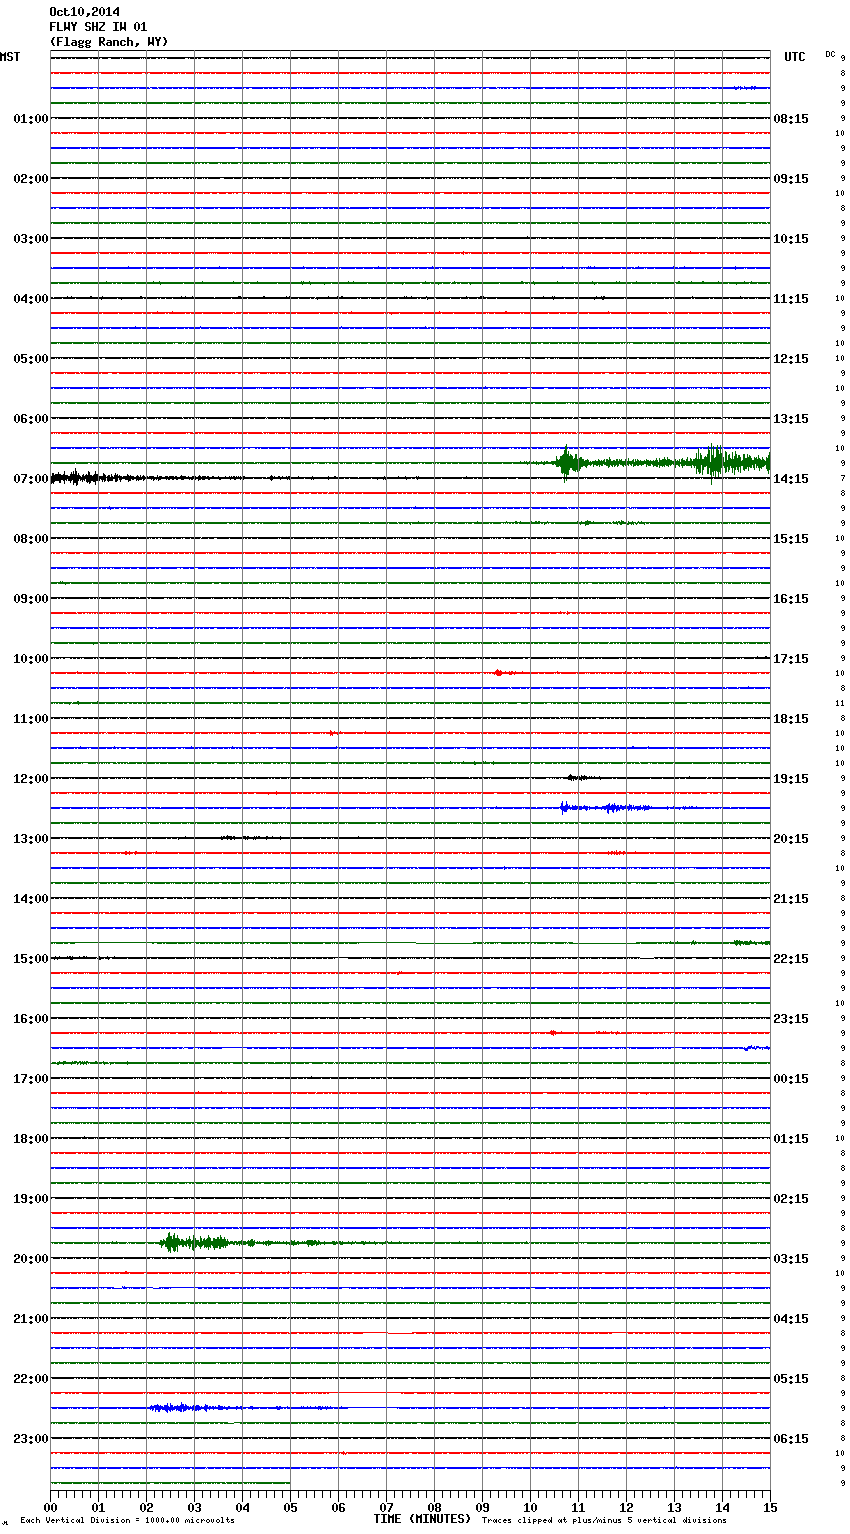Click minute tick label 11 on the axis
Image resolution: width=850 pixels, height=1534 pixels.
point(578,1507)
